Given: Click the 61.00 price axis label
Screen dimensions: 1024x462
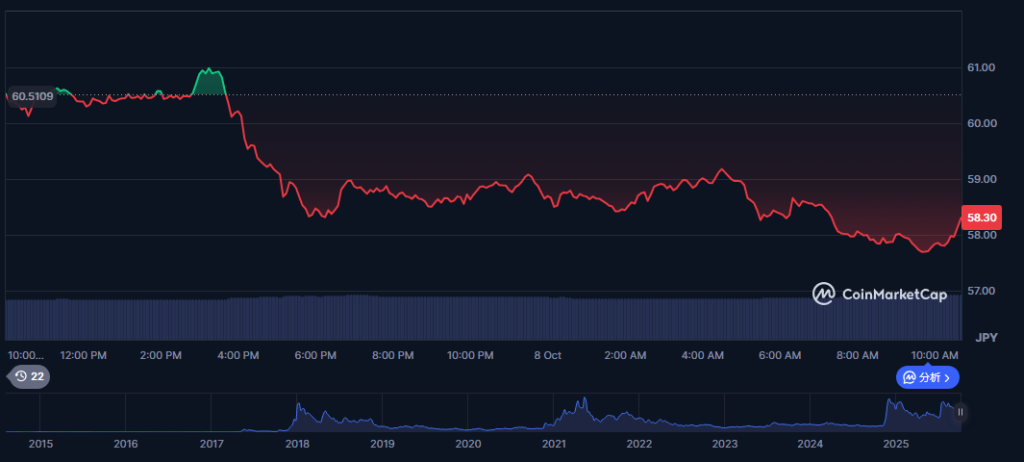Looking at the screenshot, I should click(981, 68).
